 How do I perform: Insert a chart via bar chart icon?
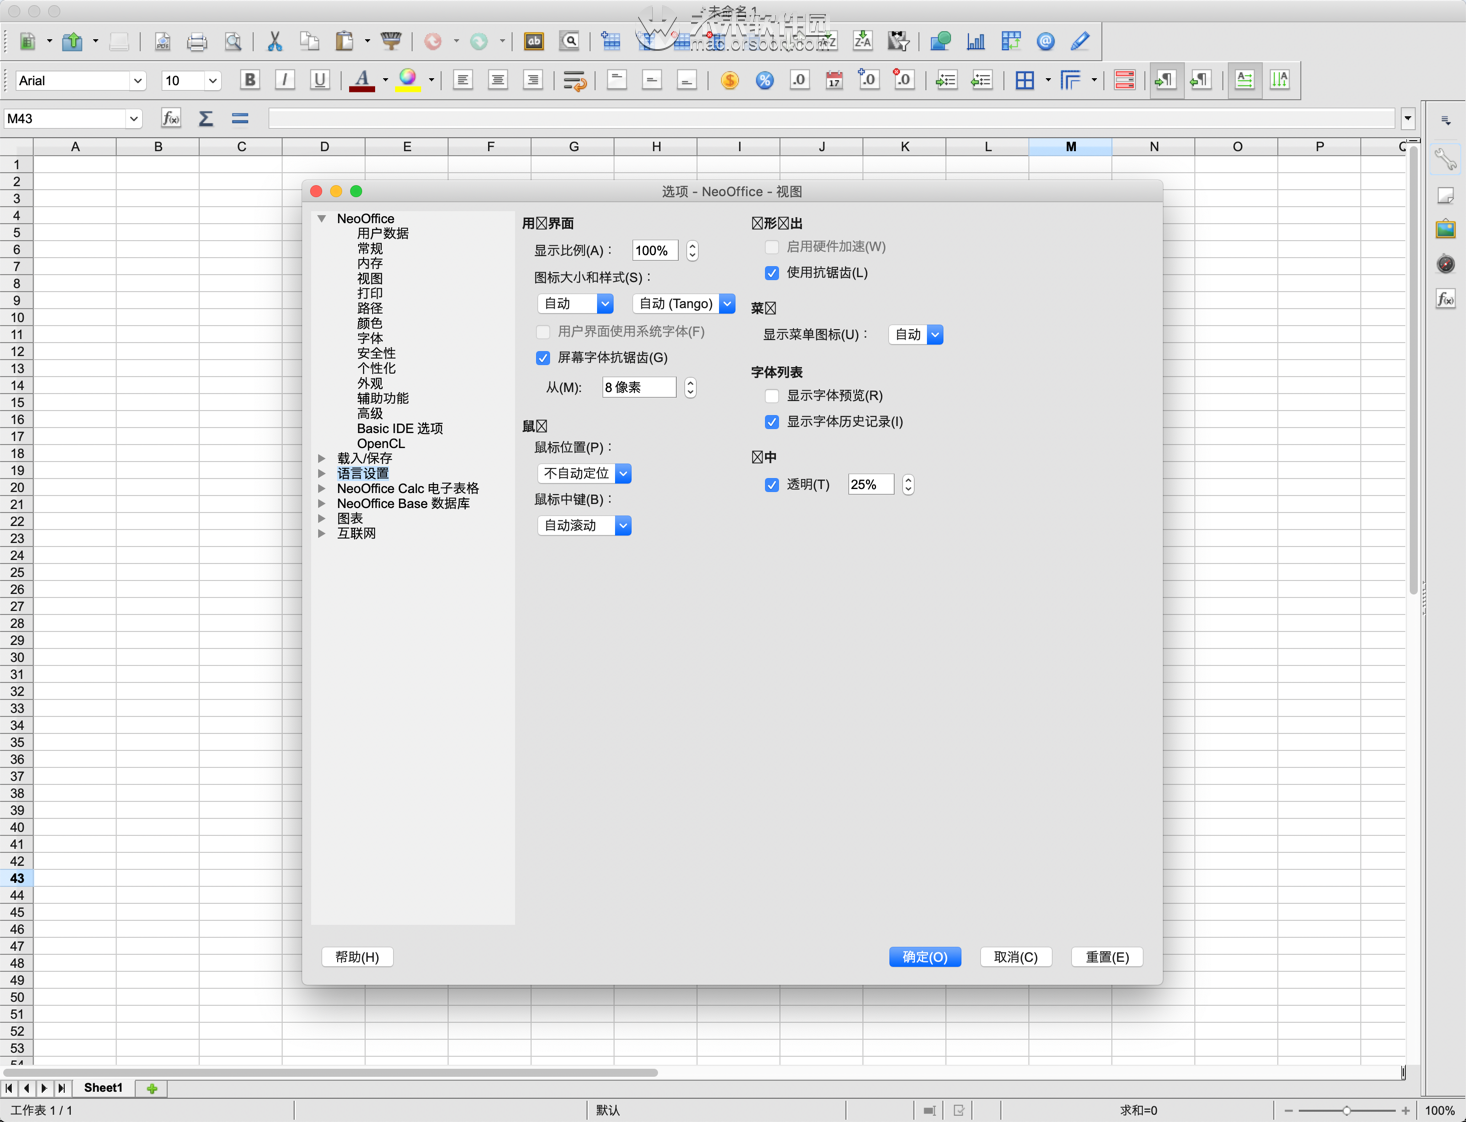pyautogui.click(x=975, y=42)
